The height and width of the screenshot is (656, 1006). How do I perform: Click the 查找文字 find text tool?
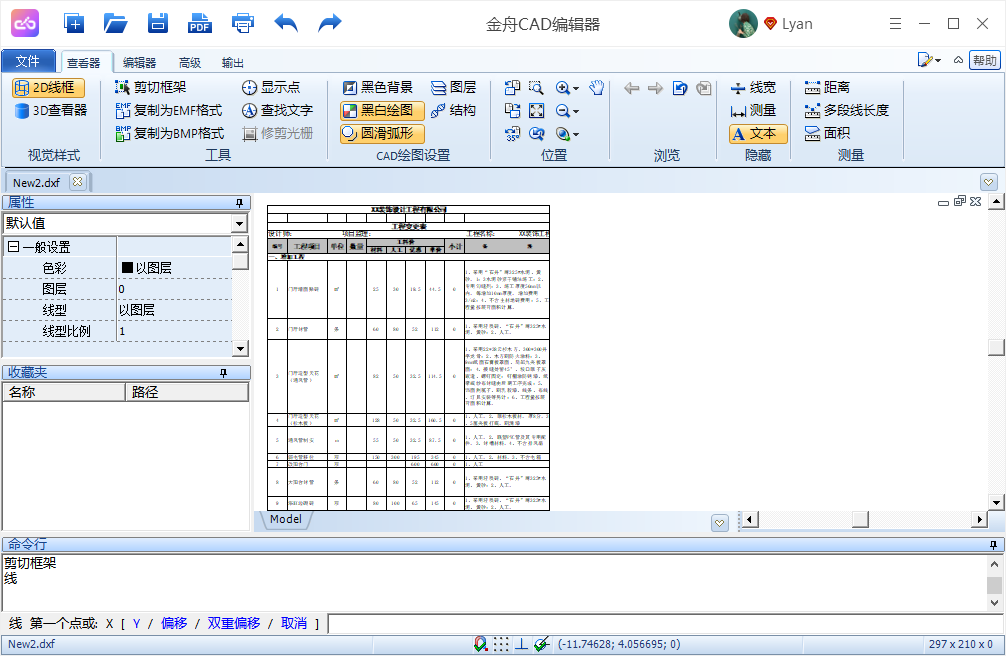(x=277, y=111)
